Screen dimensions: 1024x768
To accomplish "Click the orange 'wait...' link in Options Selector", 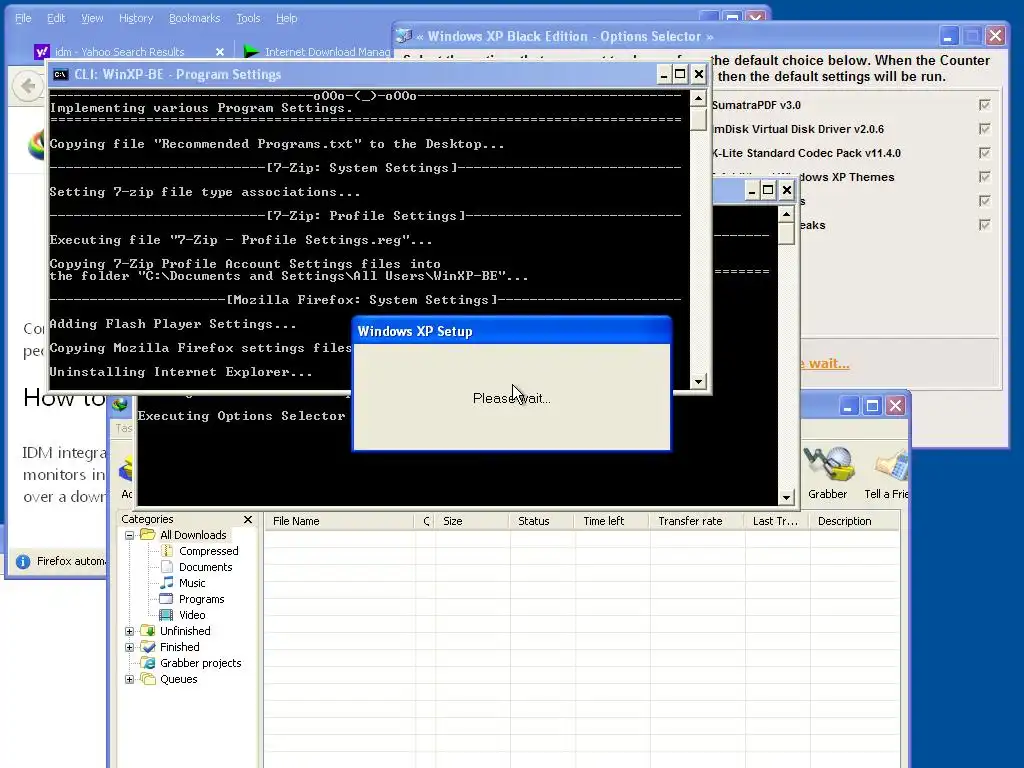I will (x=825, y=364).
